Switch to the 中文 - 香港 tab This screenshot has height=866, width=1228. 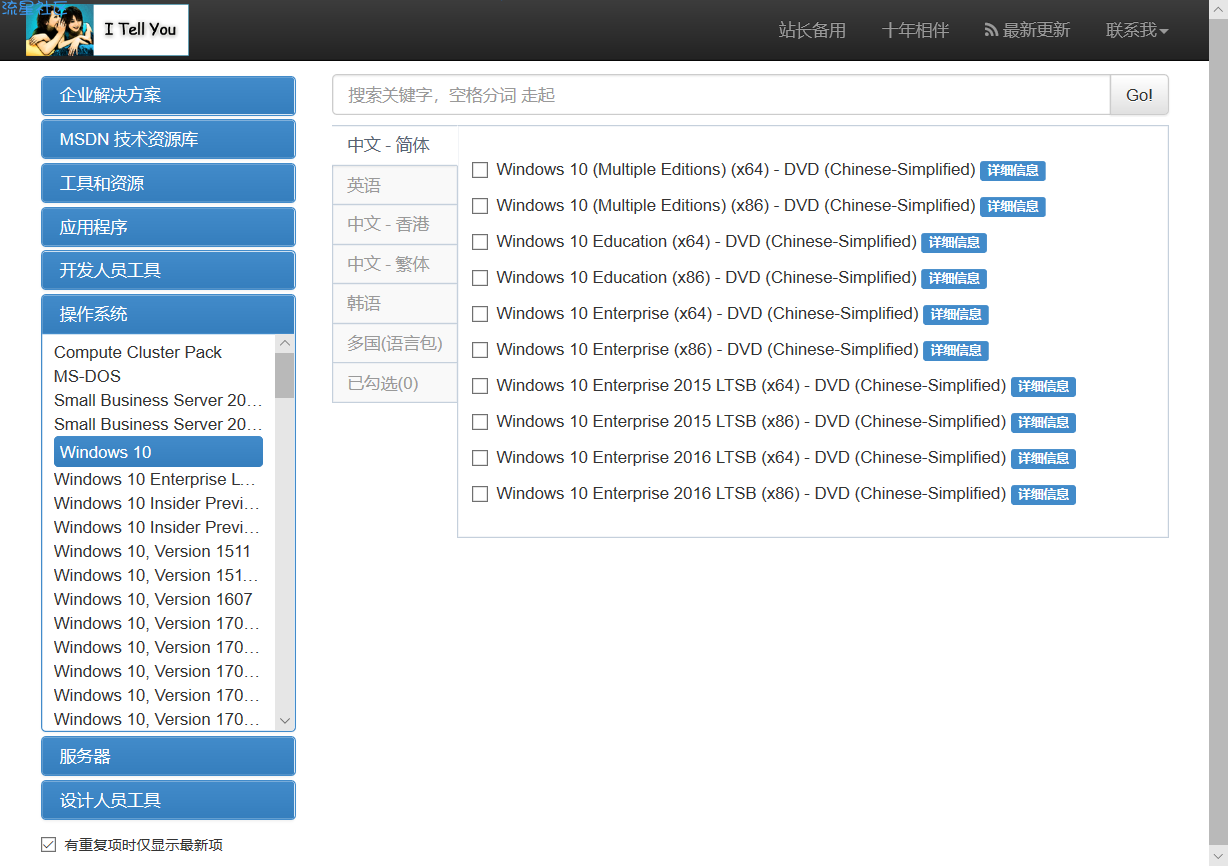click(x=395, y=224)
